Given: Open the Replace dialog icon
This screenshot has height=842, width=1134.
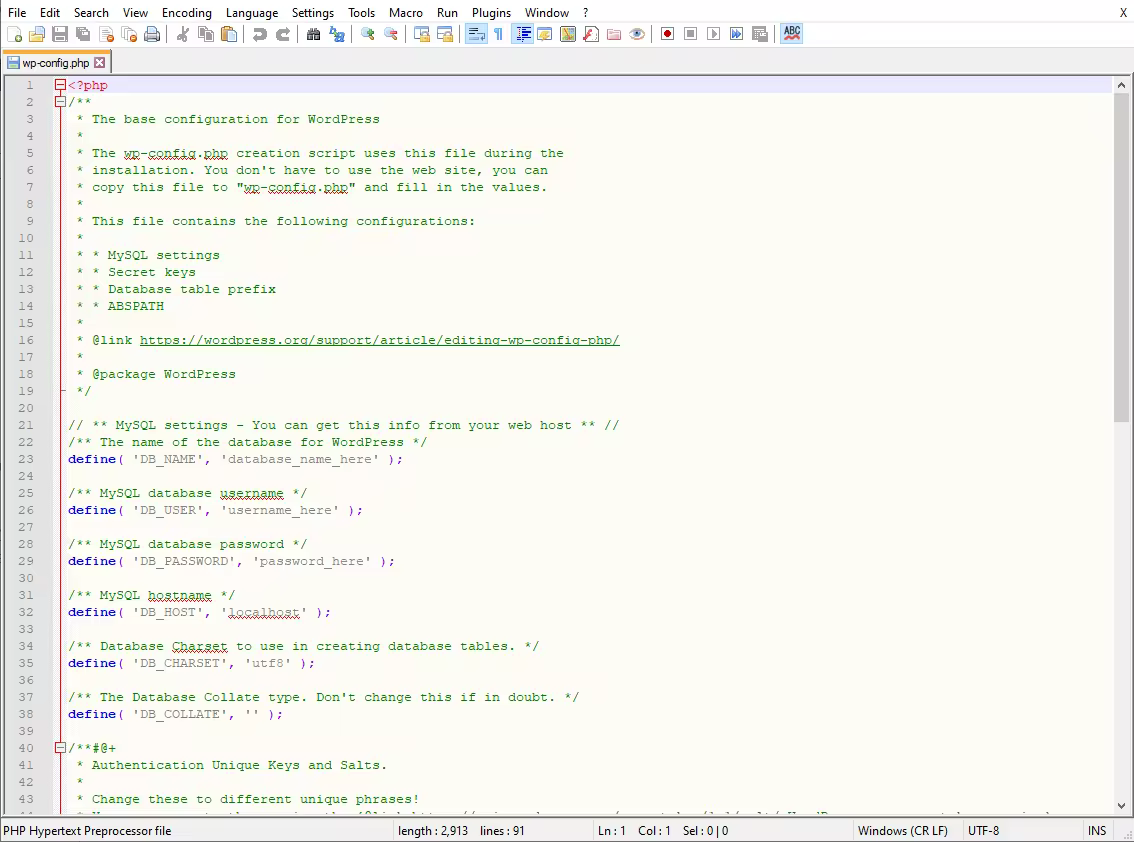Looking at the screenshot, I should (337, 34).
